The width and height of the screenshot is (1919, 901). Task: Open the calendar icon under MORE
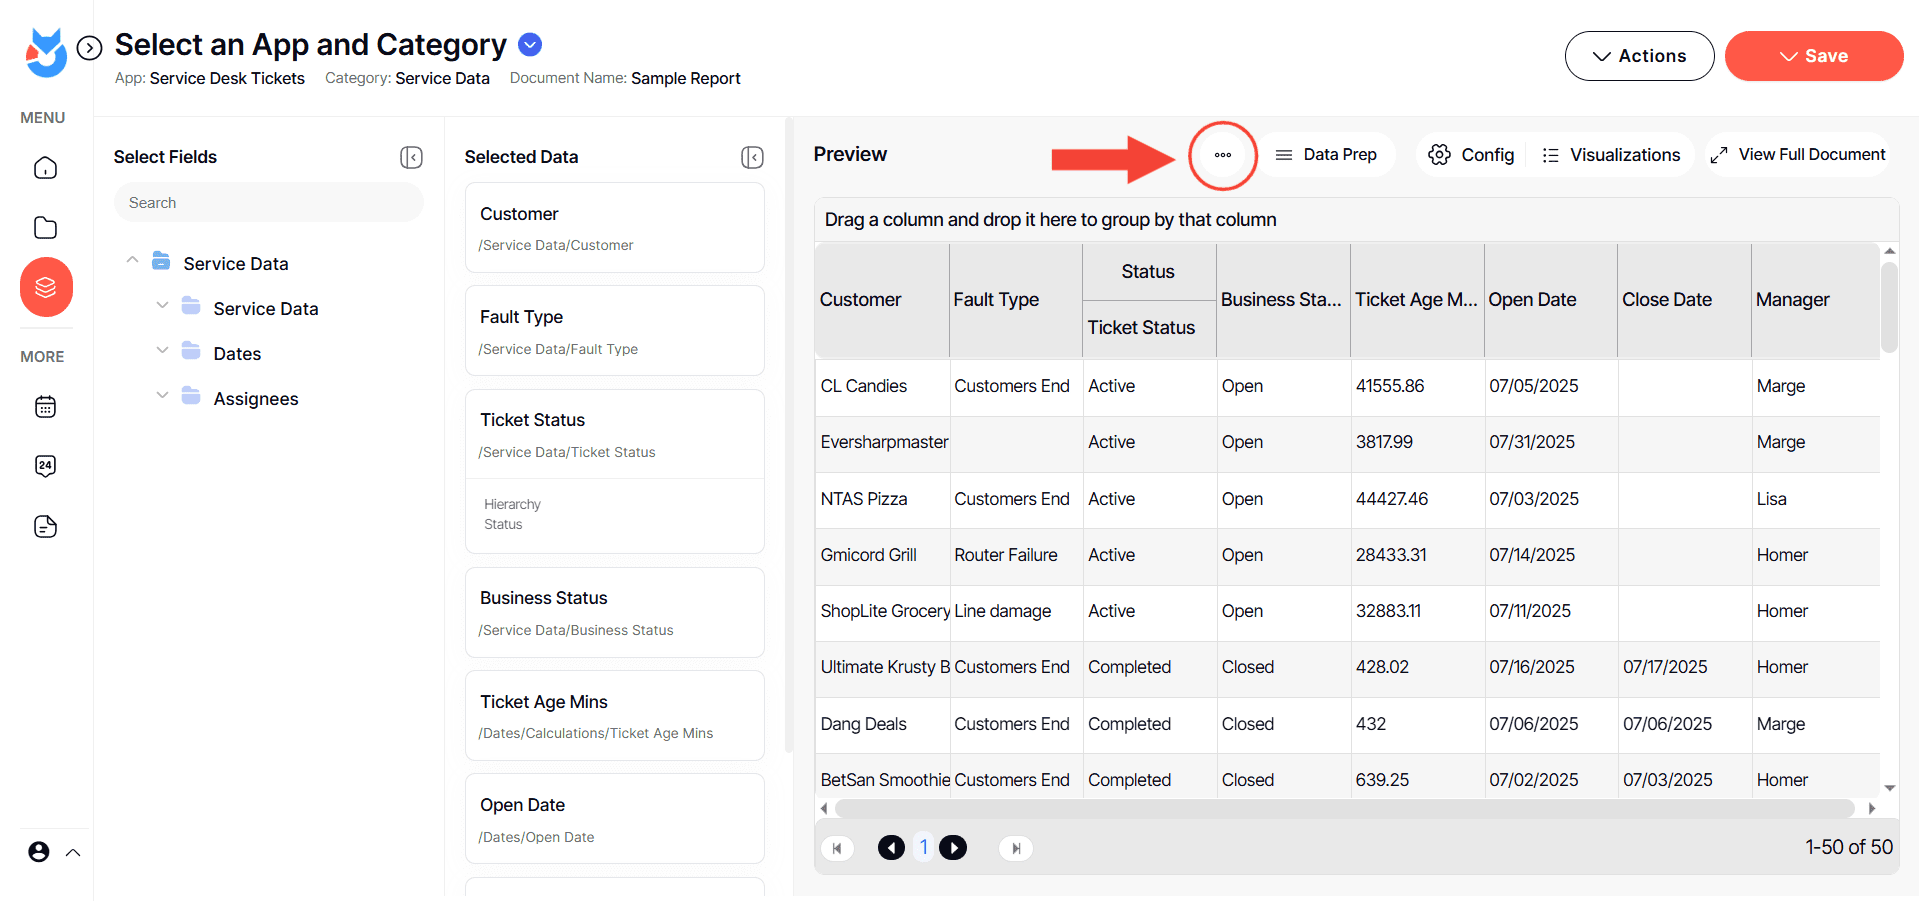click(x=45, y=407)
